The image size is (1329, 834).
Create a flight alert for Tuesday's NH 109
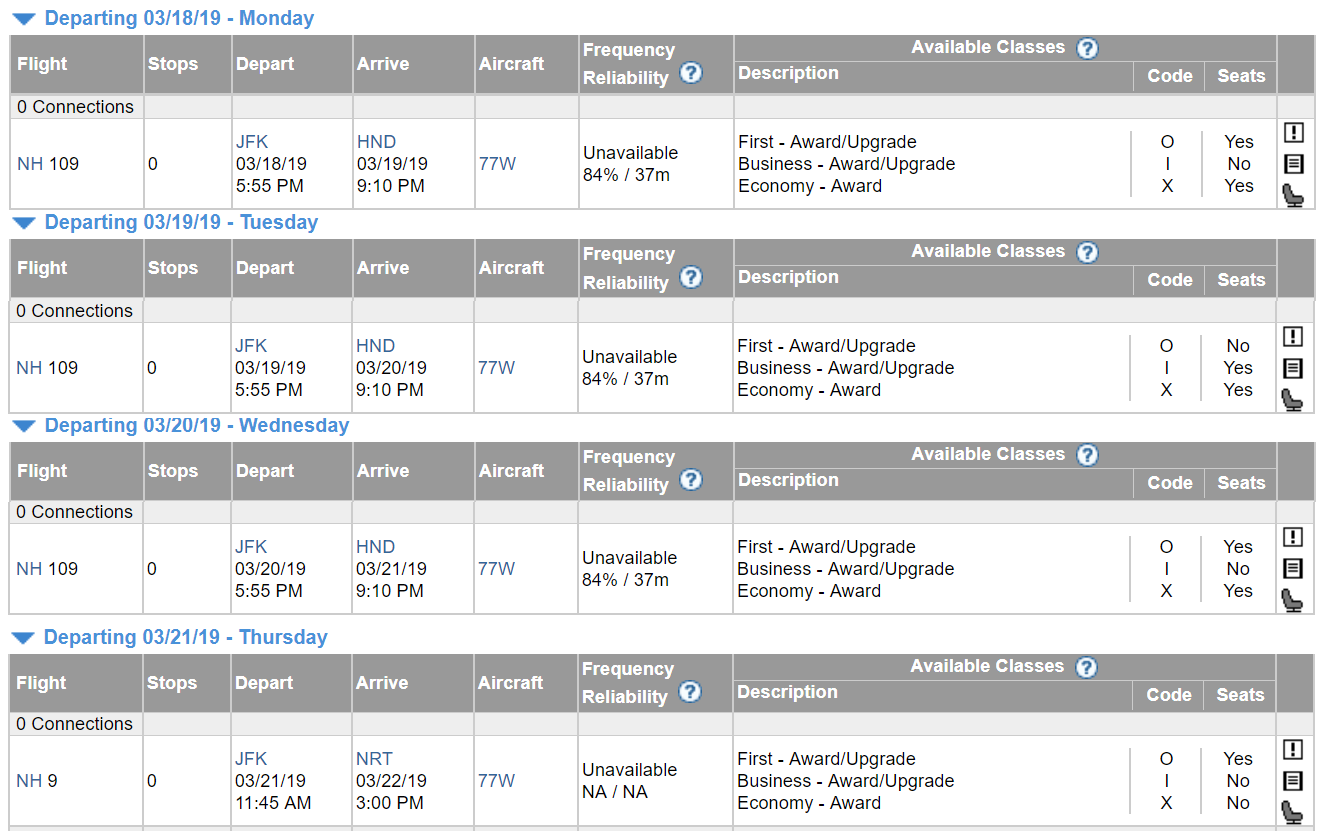pos(1293,337)
